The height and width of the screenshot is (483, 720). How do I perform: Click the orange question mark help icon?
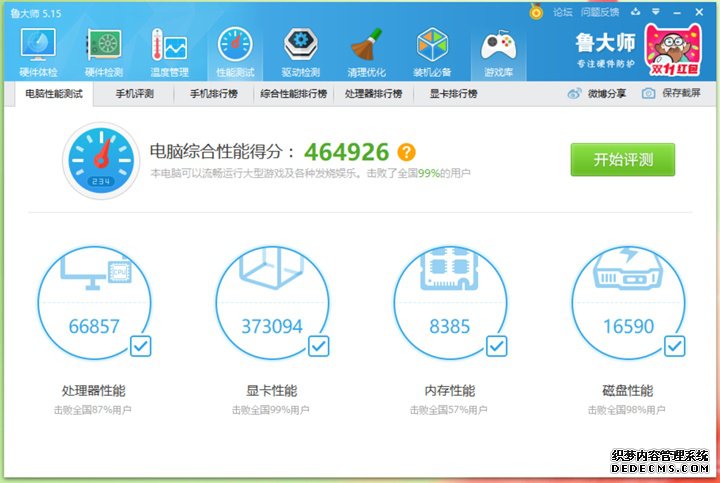(x=406, y=152)
